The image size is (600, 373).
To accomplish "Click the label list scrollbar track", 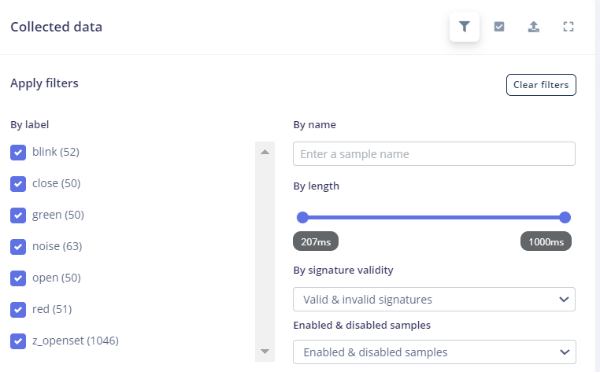I will pyautogui.click(x=265, y=251).
